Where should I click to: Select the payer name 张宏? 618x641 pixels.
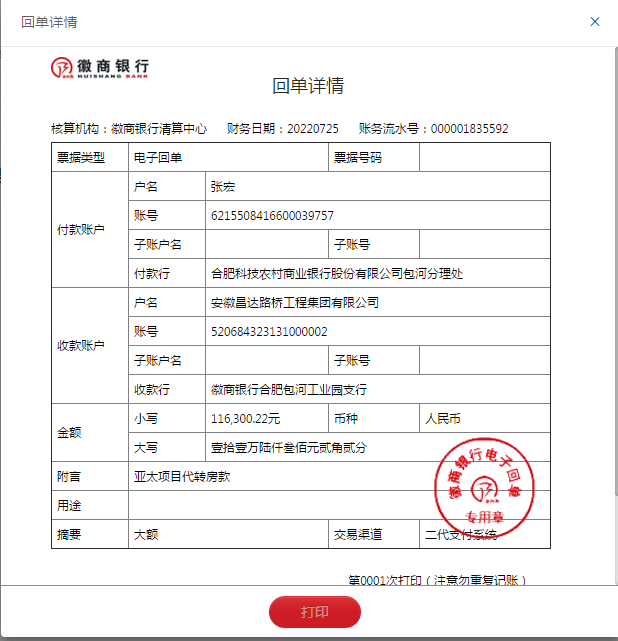click(222, 187)
